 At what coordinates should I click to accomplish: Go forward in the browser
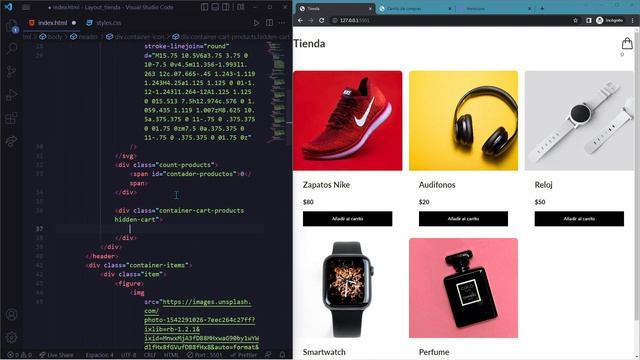[311, 20]
